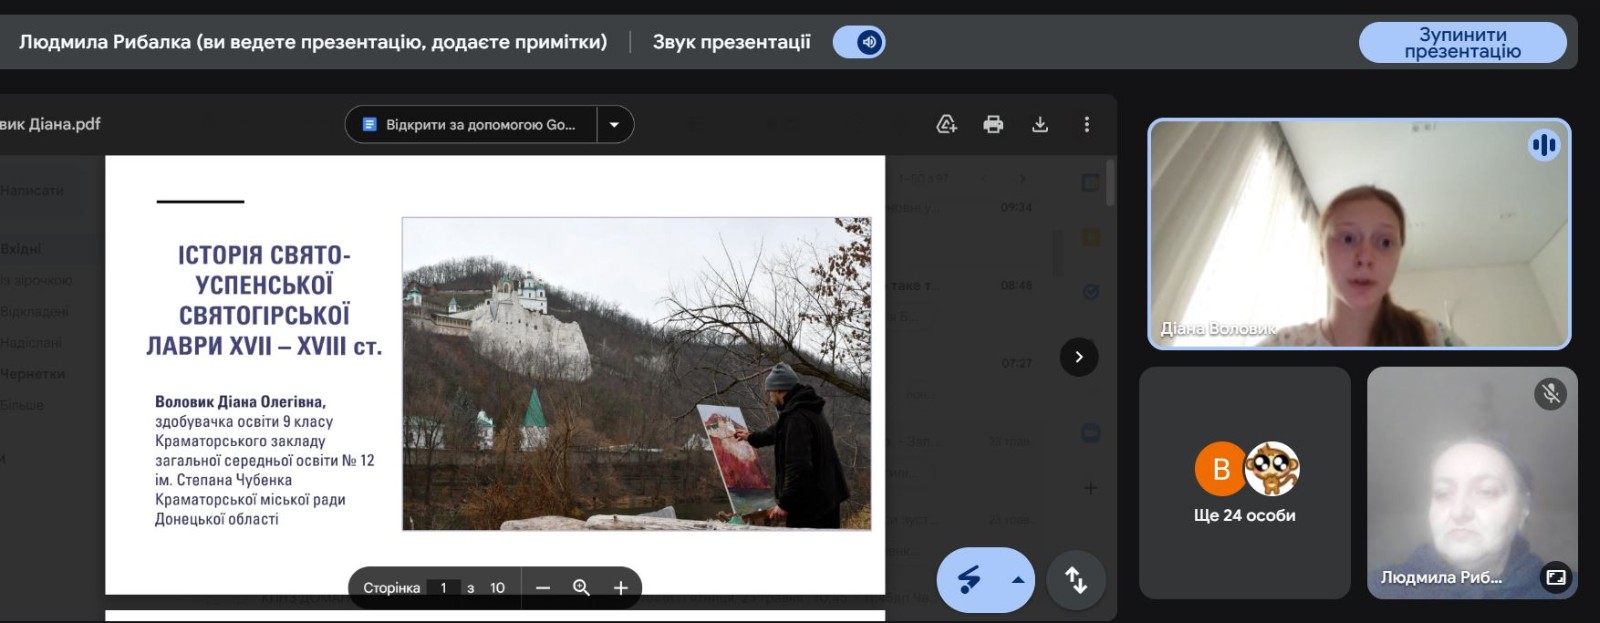Toggle the muted microphone icon on Людмила's tile
Image resolution: width=1600 pixels, height=623 pixels.
point(1551,394)
